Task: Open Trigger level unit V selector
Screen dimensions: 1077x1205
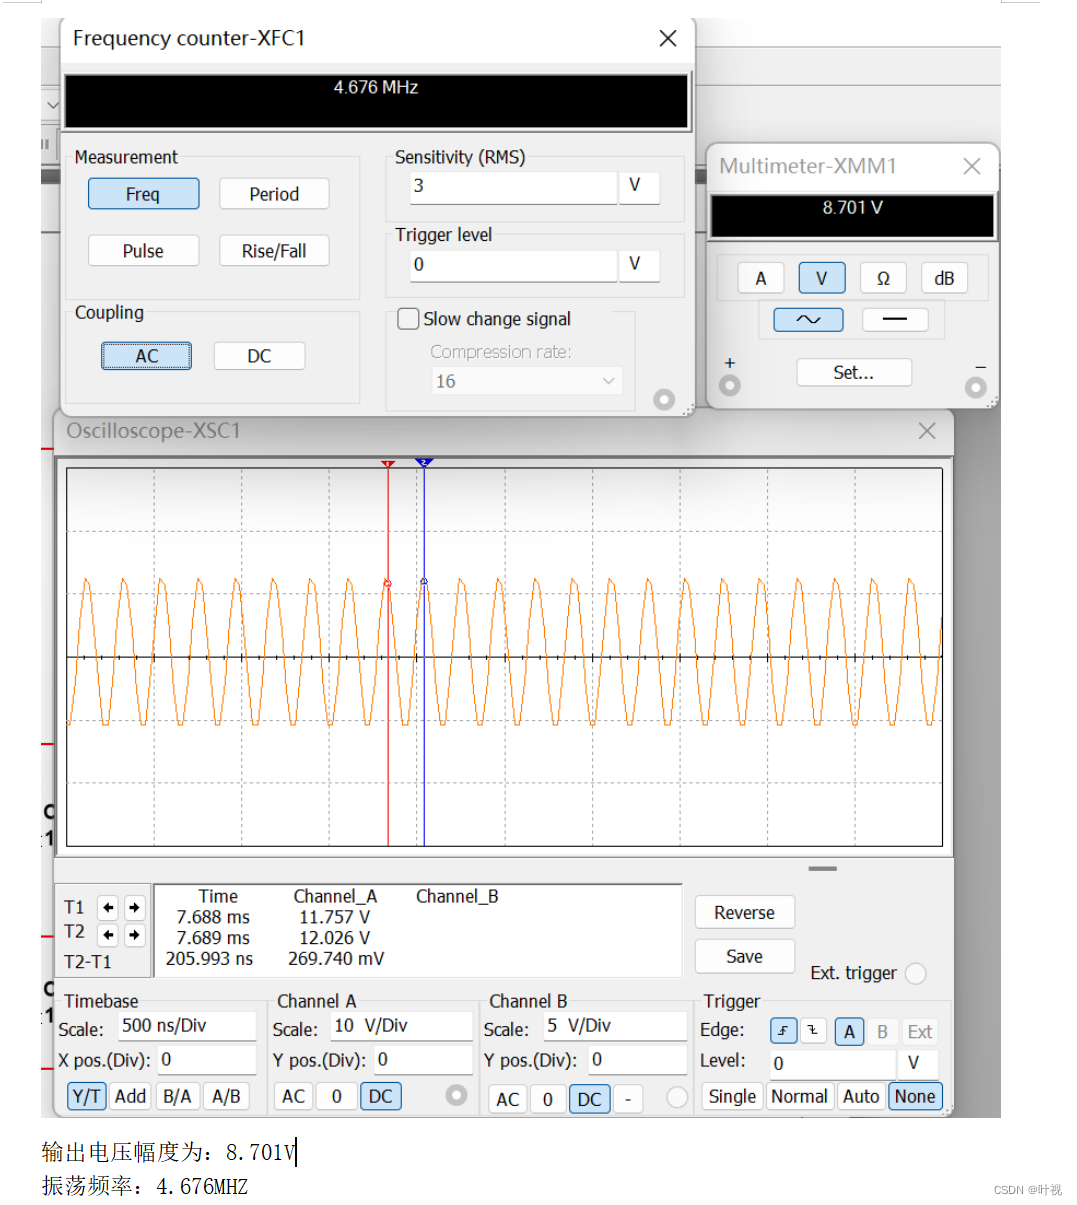Action: (638, 265)
